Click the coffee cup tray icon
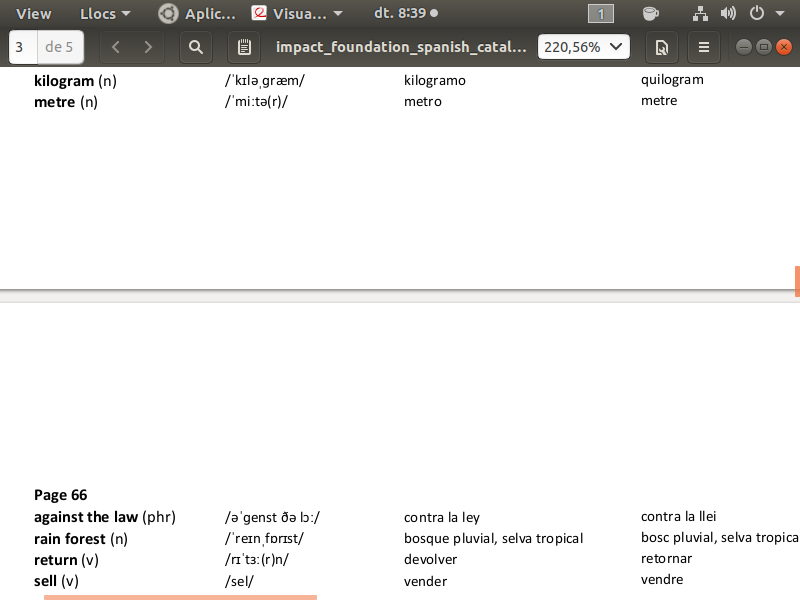This screenshot has height=600, width=800. 651,14
